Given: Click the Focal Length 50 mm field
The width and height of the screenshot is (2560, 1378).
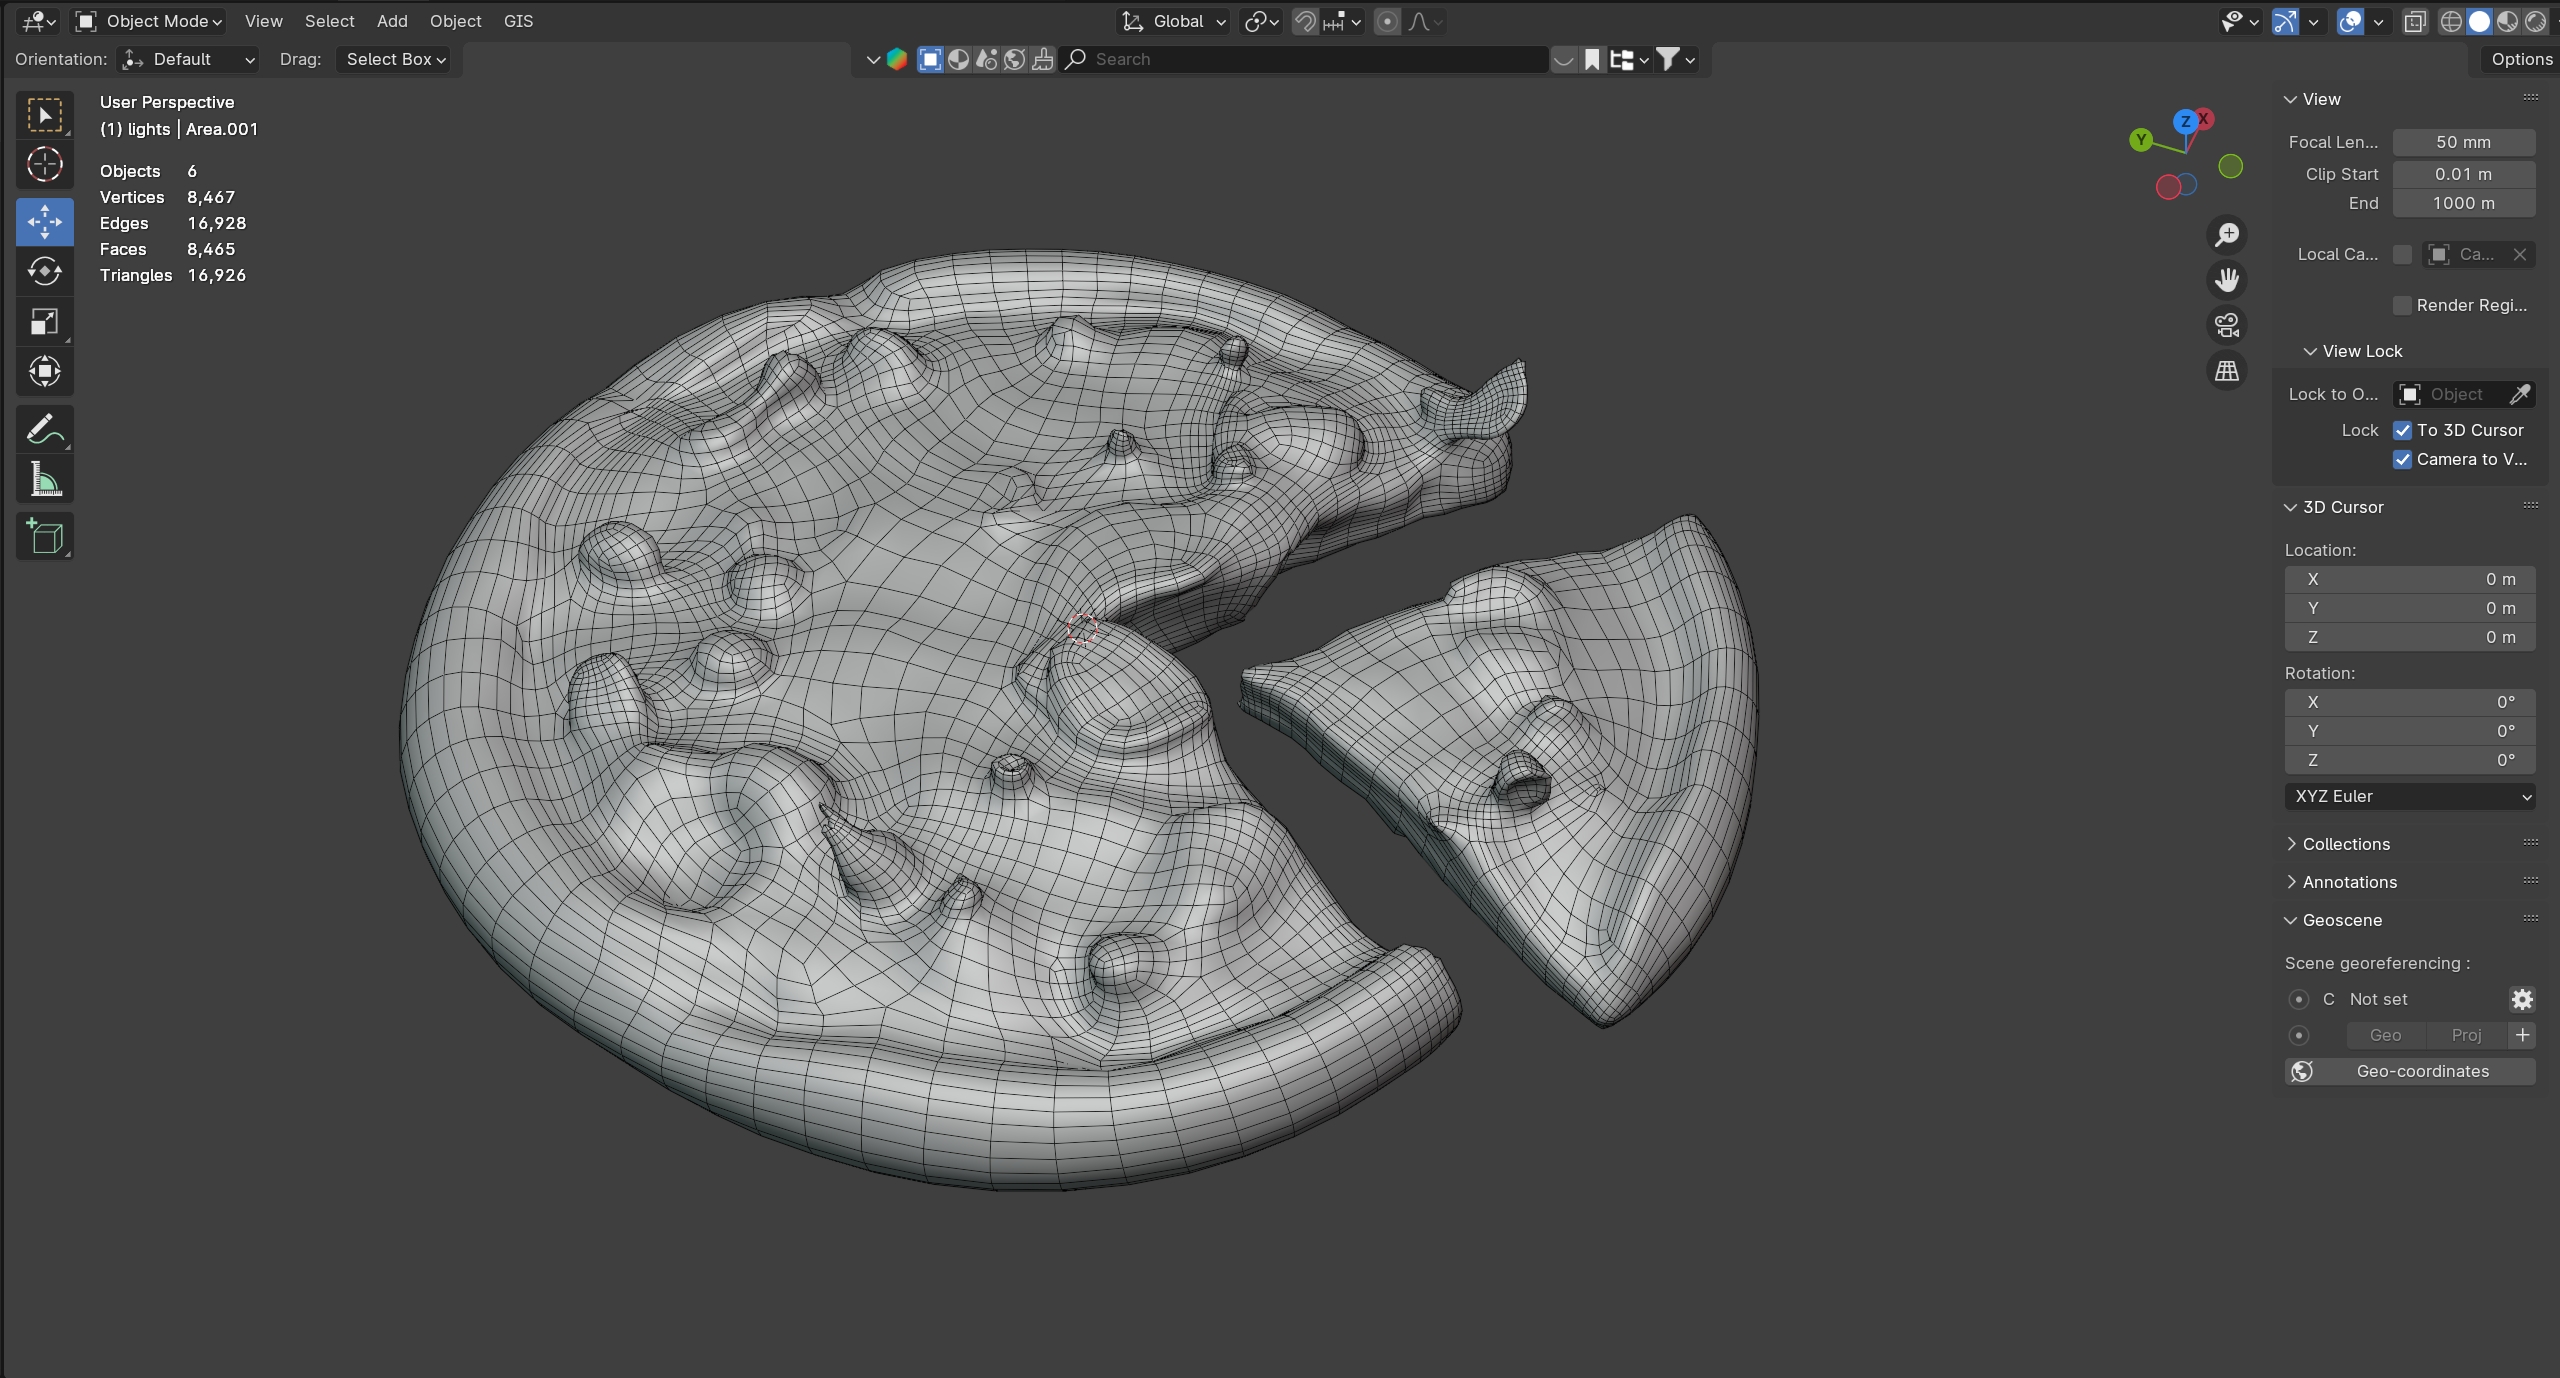Looking at the screenshot, I should pos(2462,142).
